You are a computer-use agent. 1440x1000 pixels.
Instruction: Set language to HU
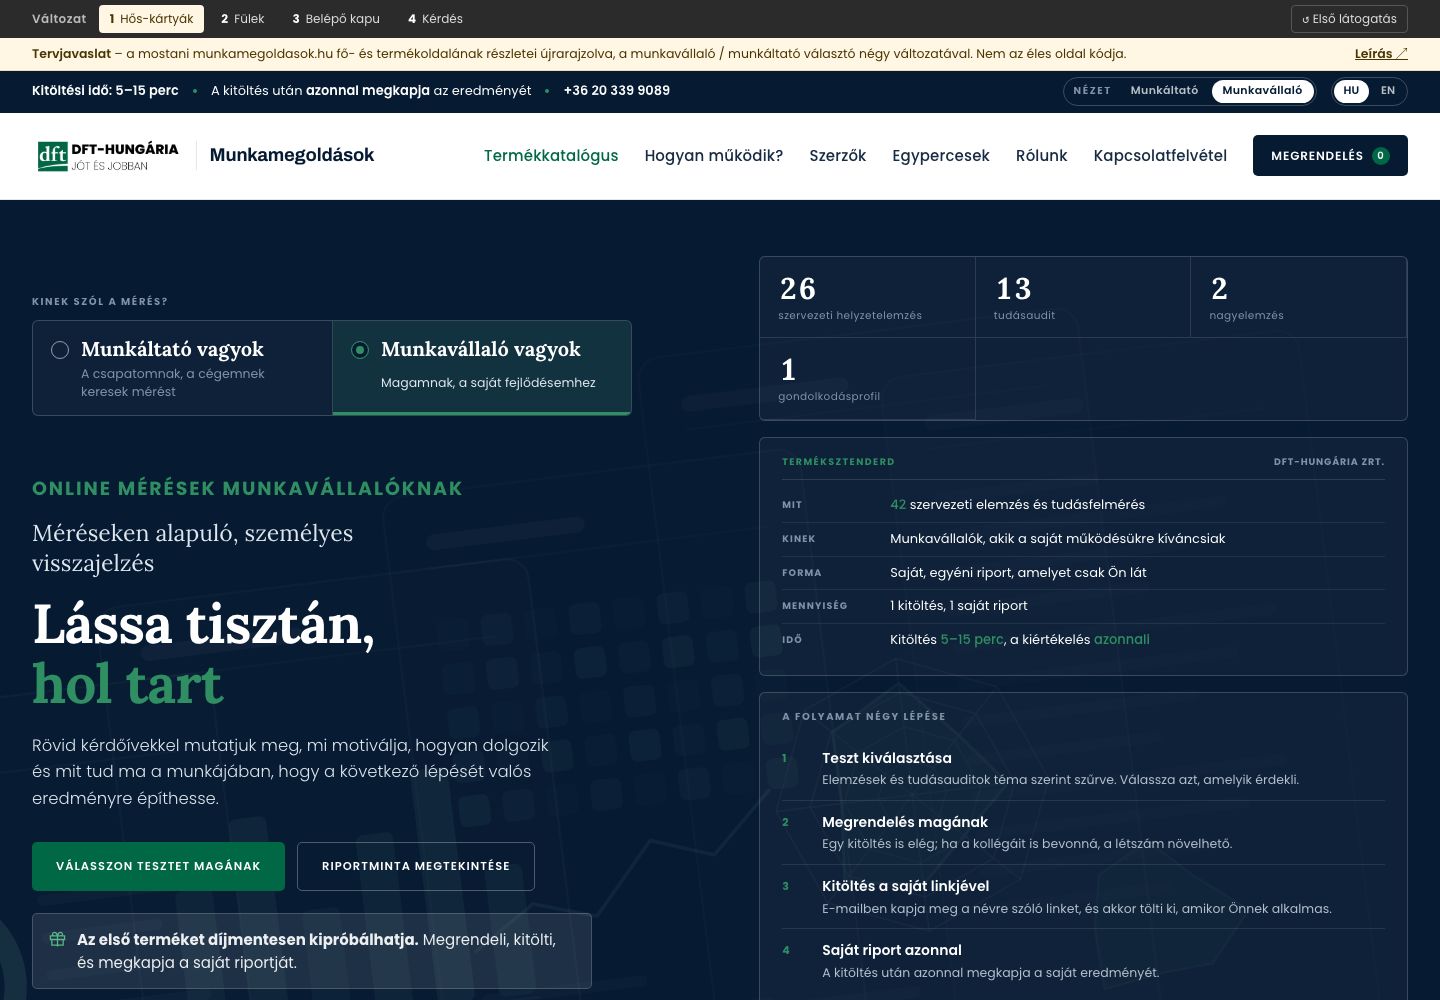[1351, 91]
